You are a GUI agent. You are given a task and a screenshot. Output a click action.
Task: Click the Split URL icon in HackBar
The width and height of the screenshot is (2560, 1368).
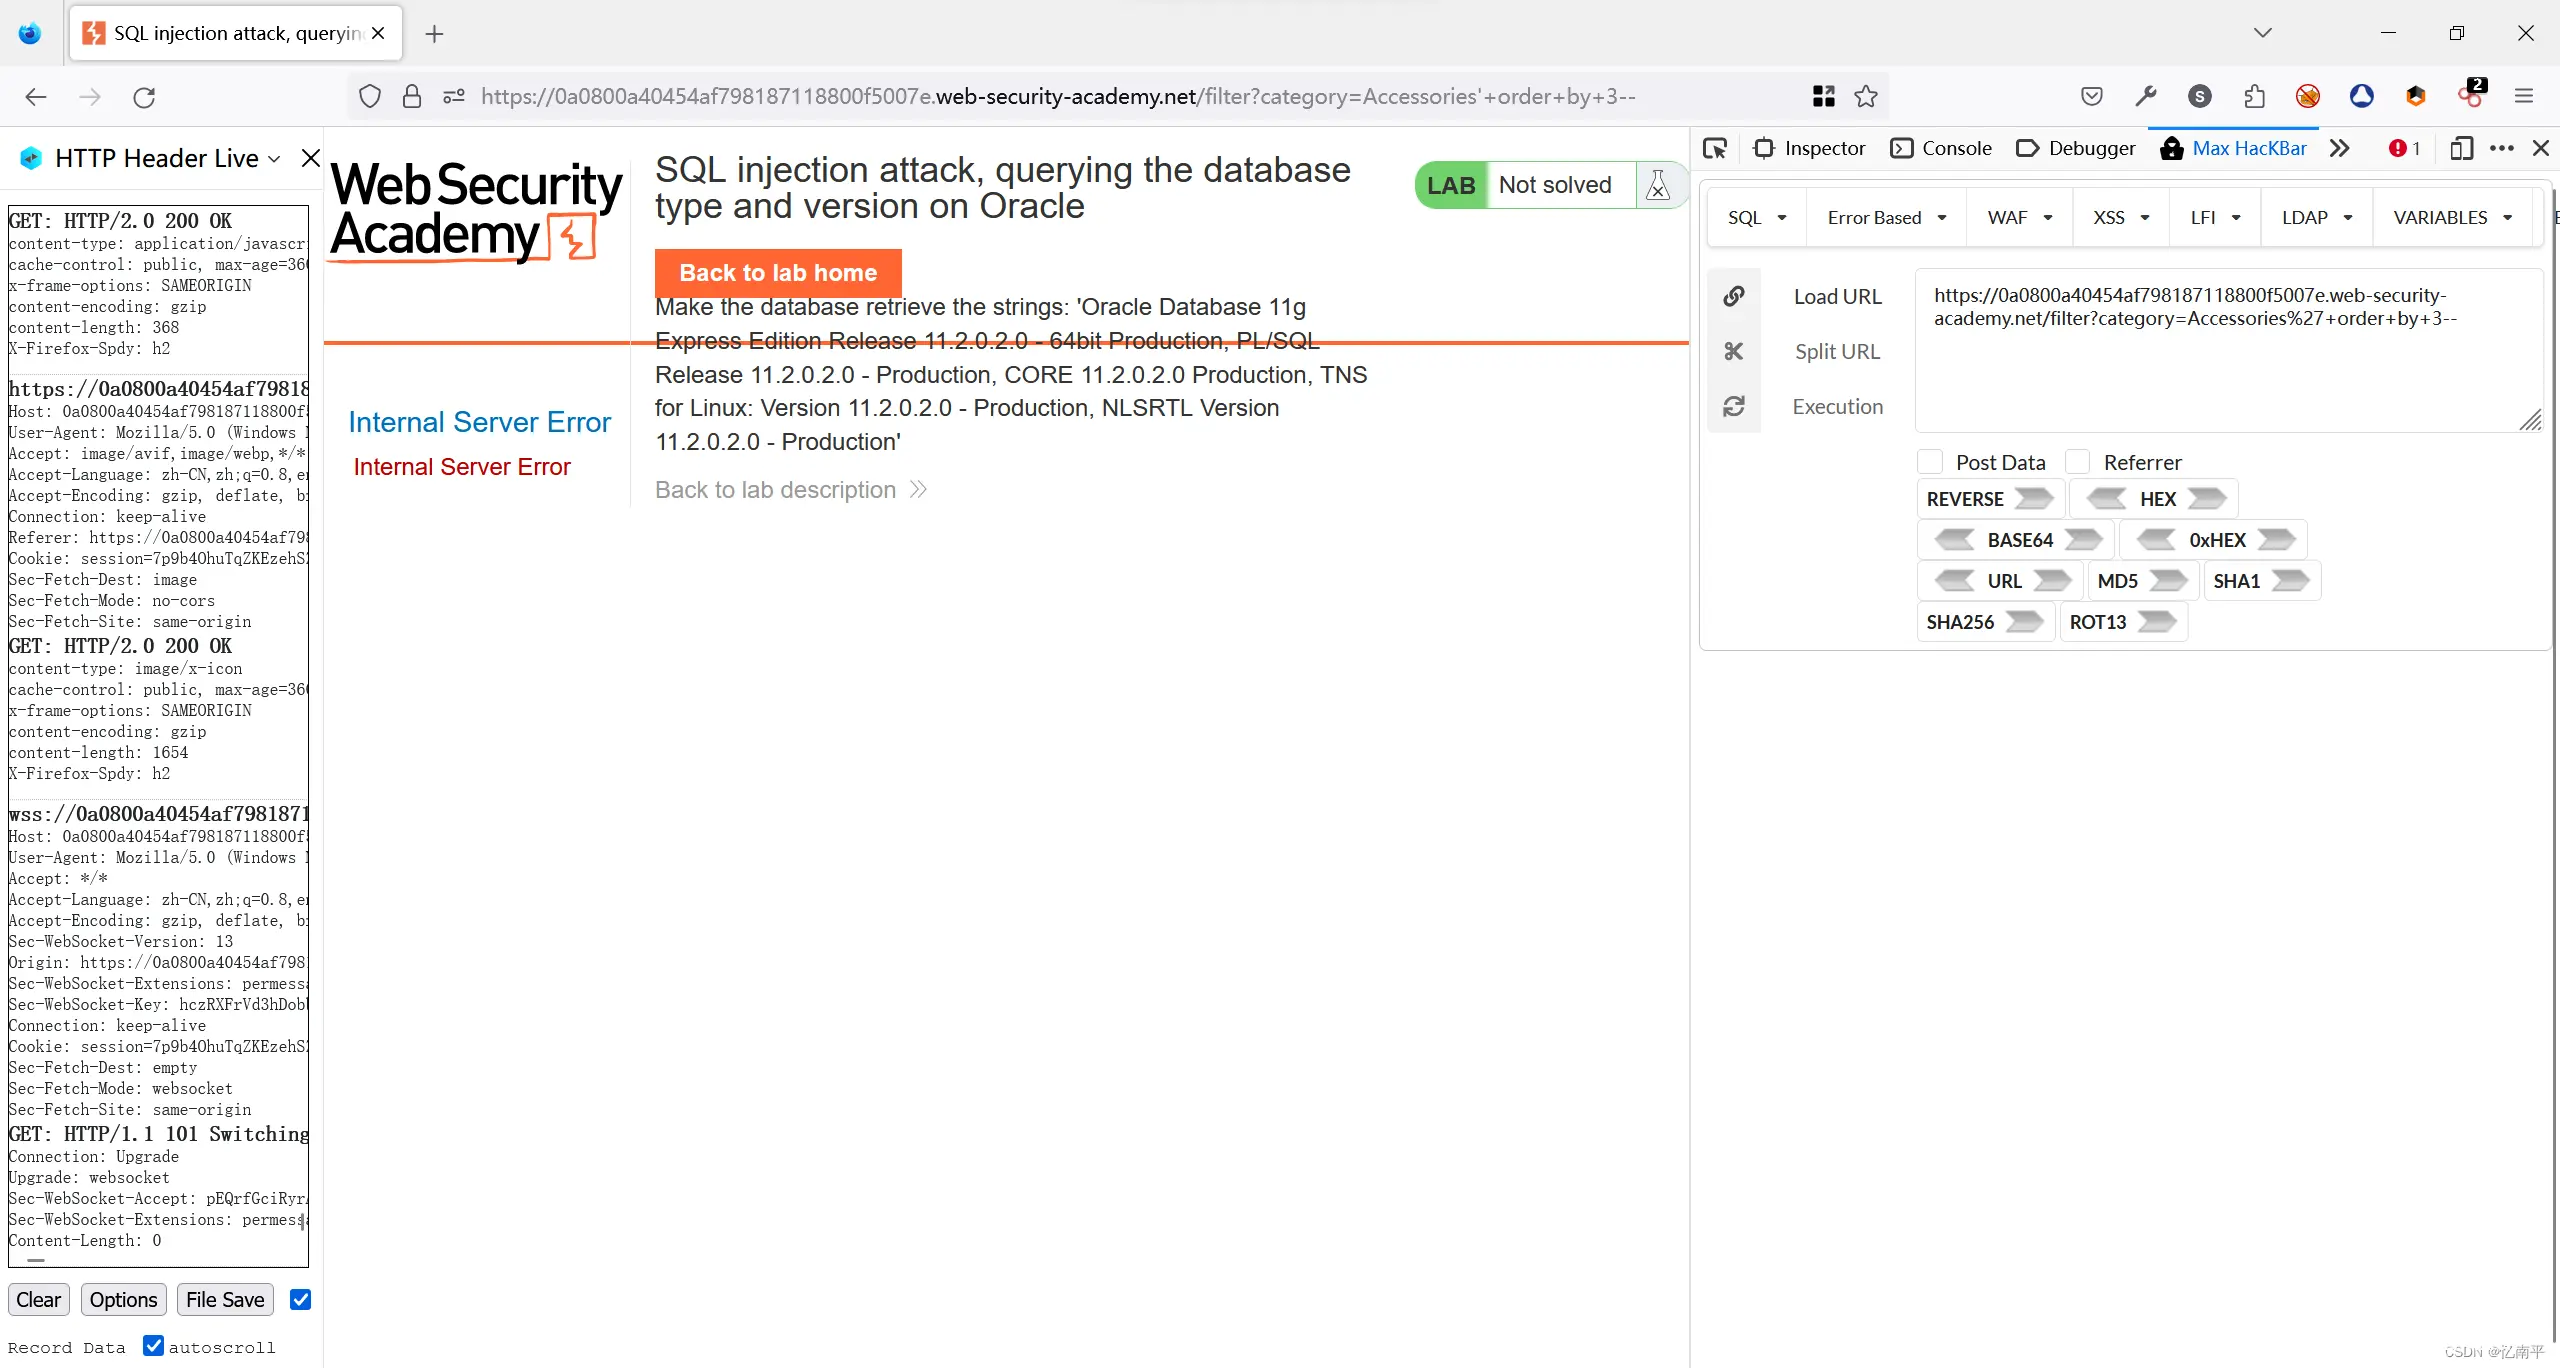point(1734,350)
